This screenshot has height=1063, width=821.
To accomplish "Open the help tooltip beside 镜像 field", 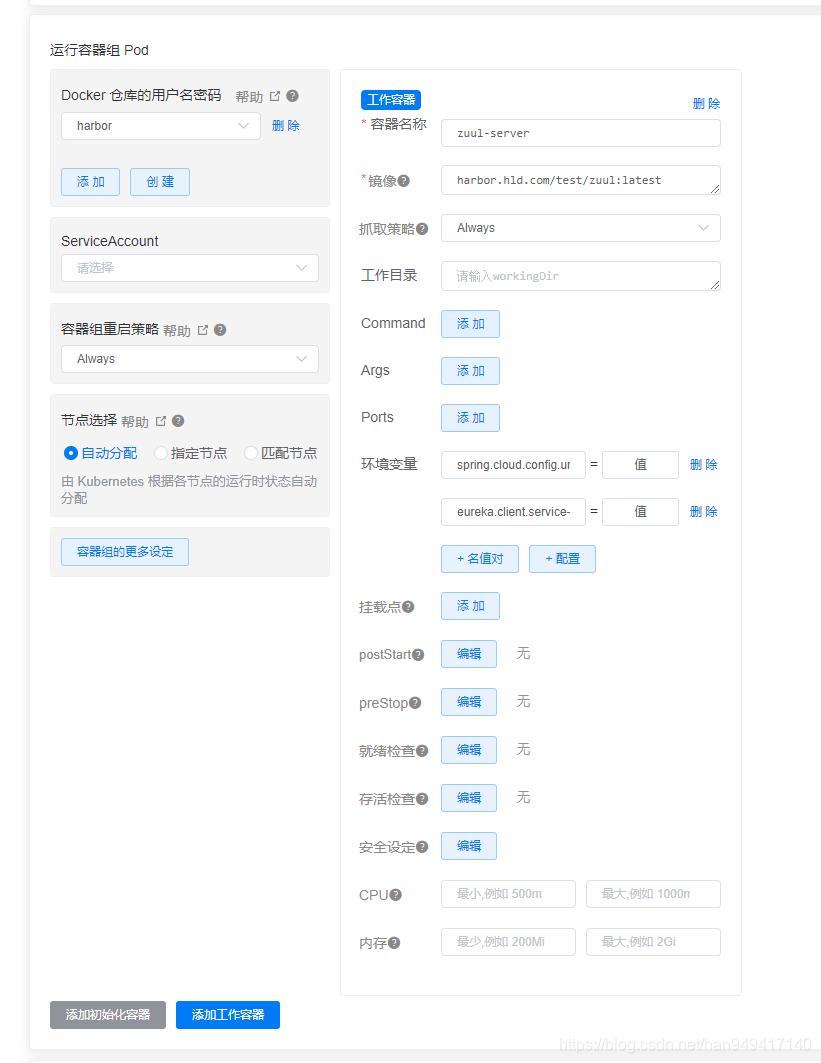I will tap(404, 181).
